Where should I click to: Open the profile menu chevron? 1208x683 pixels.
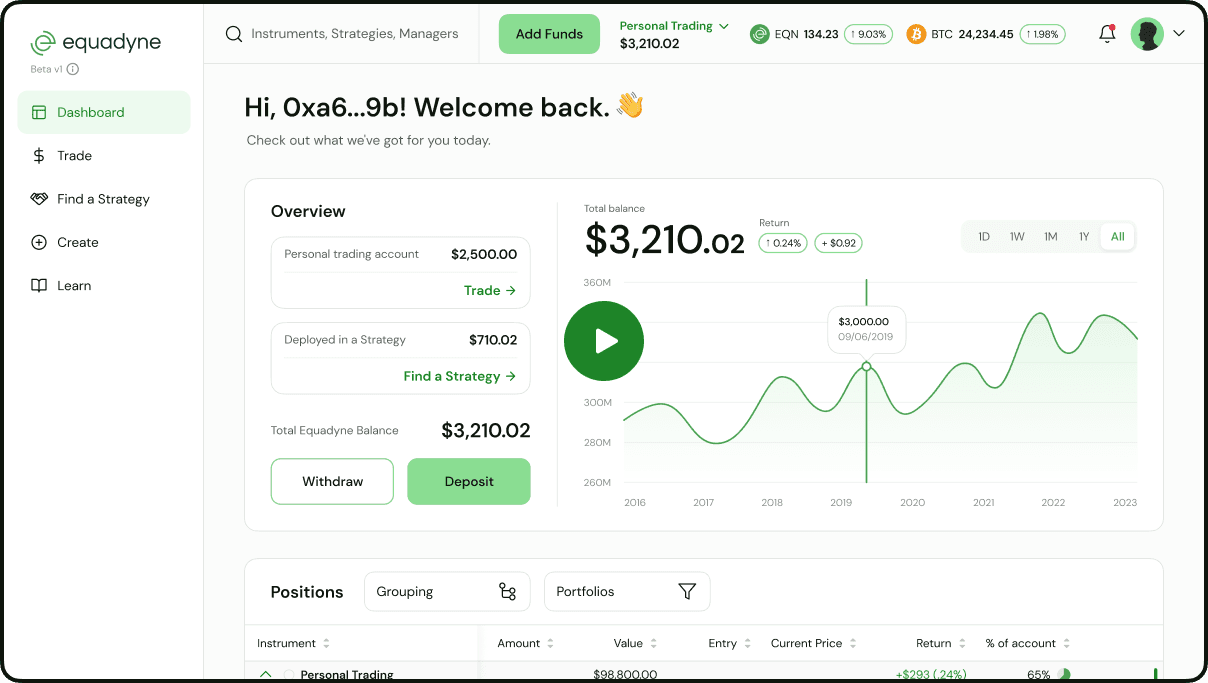[x=1179, y=34]
